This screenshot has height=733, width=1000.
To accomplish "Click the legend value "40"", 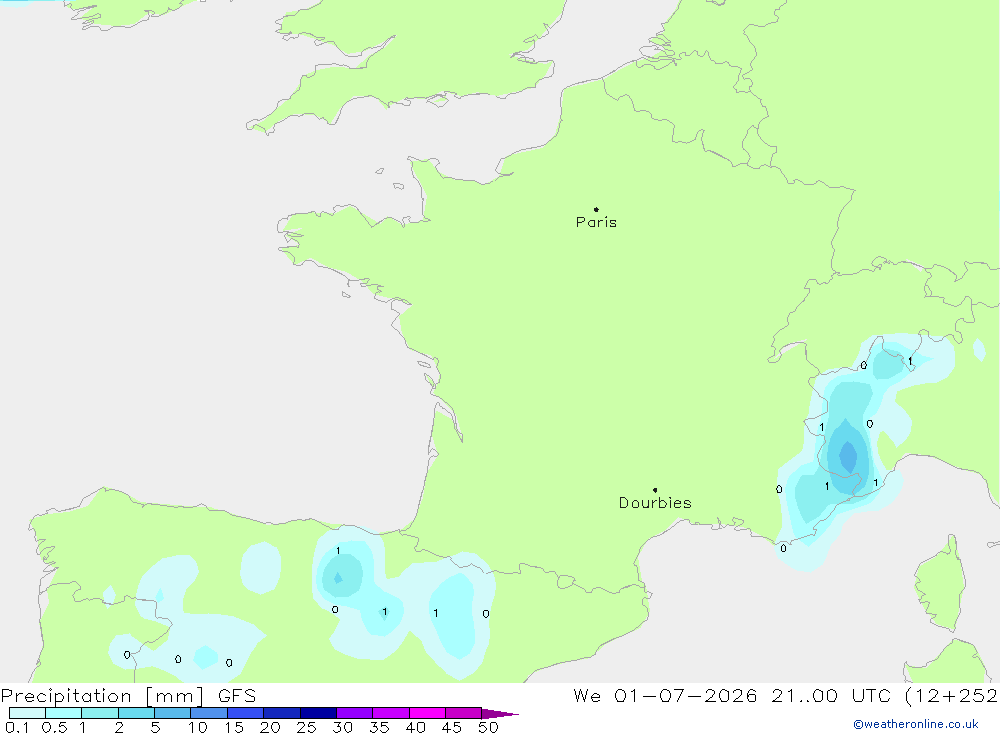I will pyautogui.click(x=416, y=727).
